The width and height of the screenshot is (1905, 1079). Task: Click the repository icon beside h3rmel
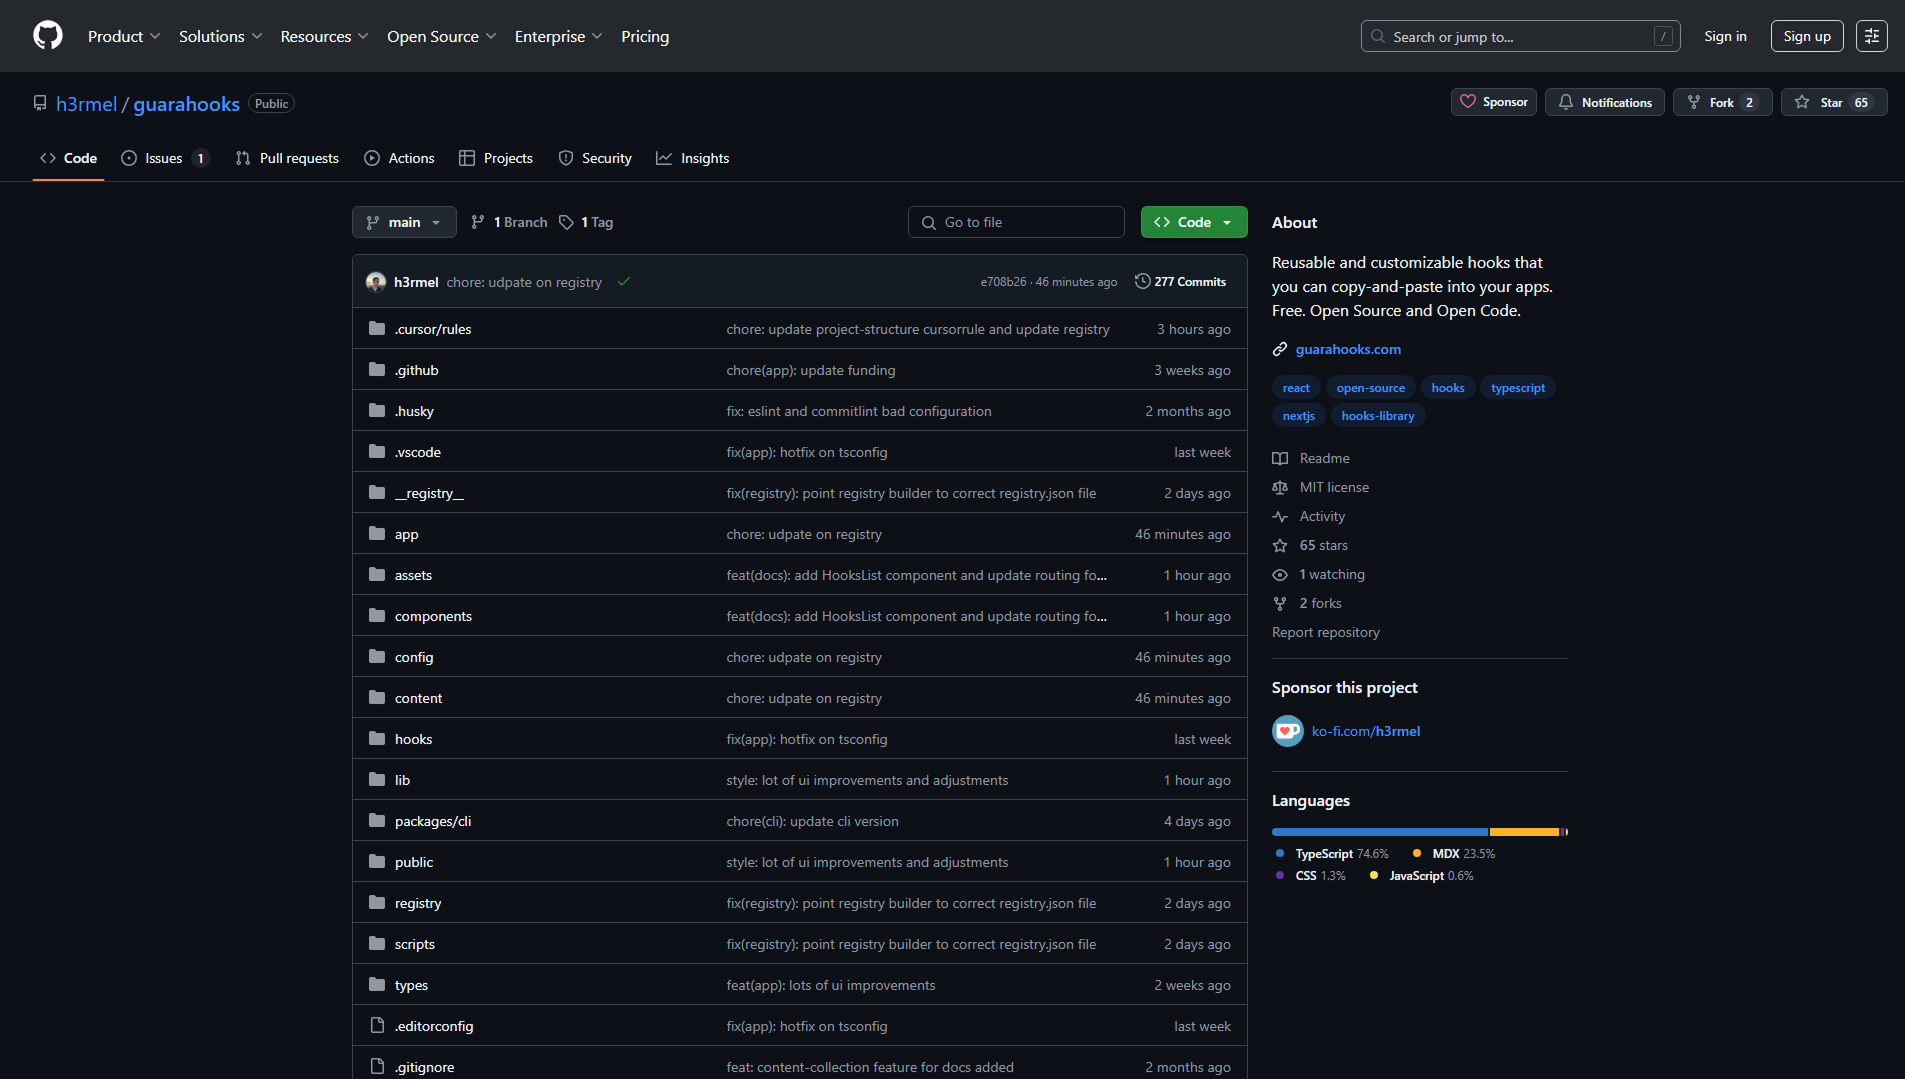pos(40,103)
